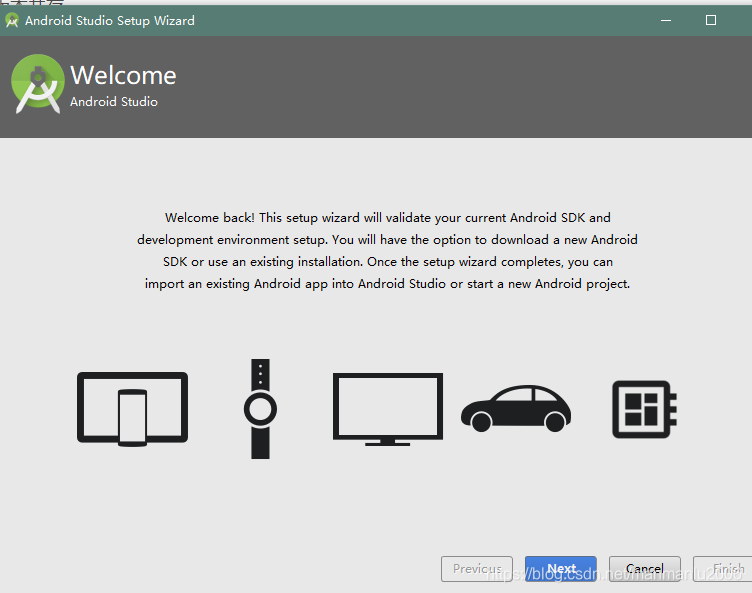Maximize the Setup Wizard window
The image size is (752, 593).
pyautogui.click(x=711, y=20)
